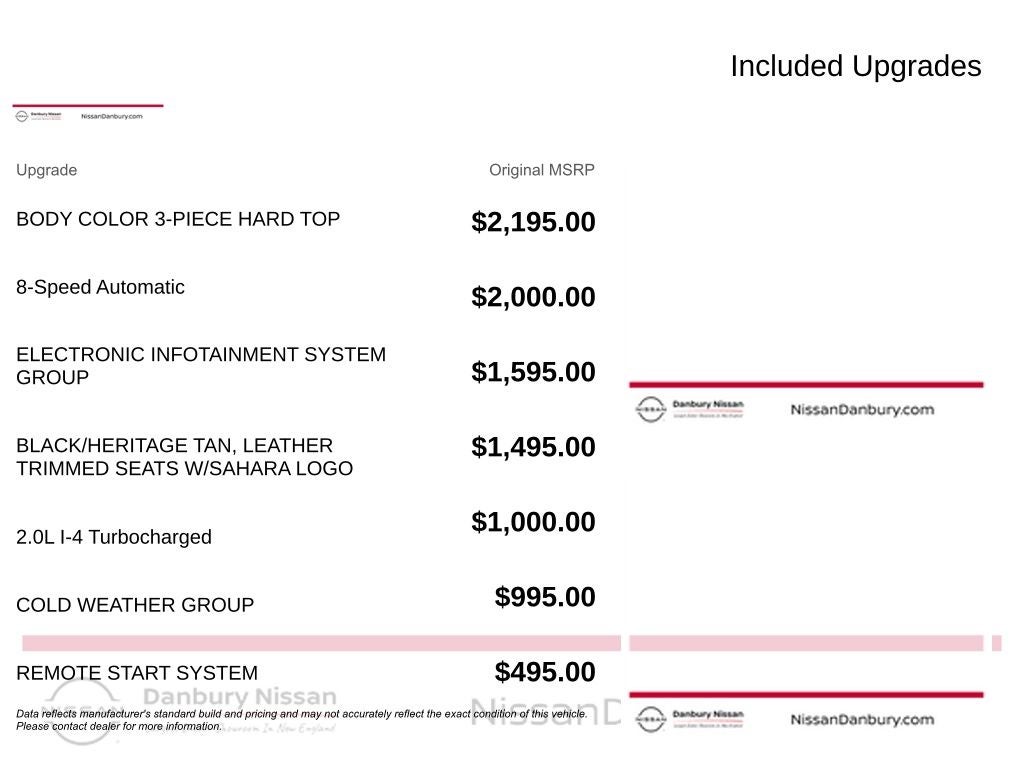Click the Upgrade column header
1024x768 pixels.
[x=46, y=170]
